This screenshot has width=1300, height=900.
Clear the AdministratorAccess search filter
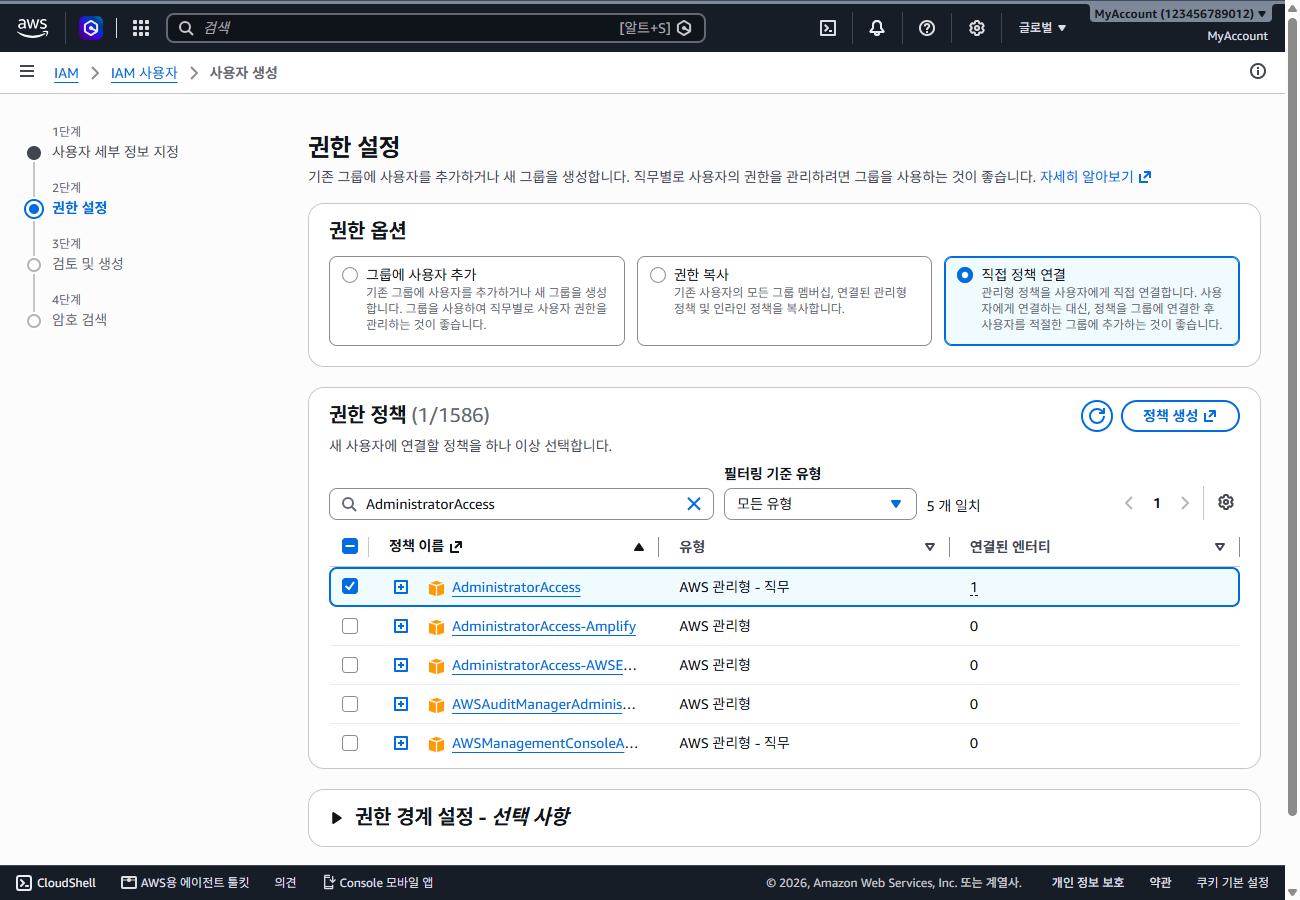[694, 504]
